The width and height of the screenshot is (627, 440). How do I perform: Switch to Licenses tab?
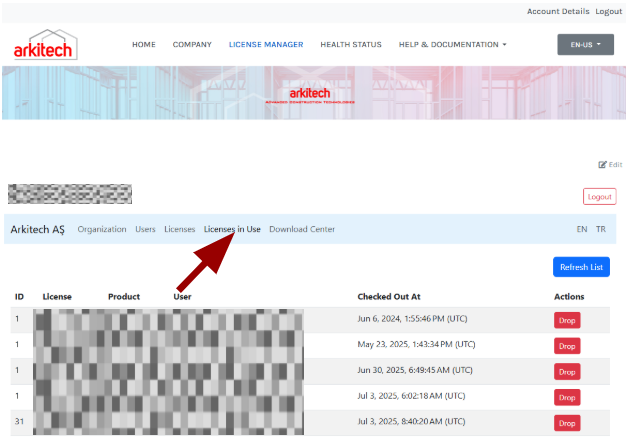coord(180,229)
